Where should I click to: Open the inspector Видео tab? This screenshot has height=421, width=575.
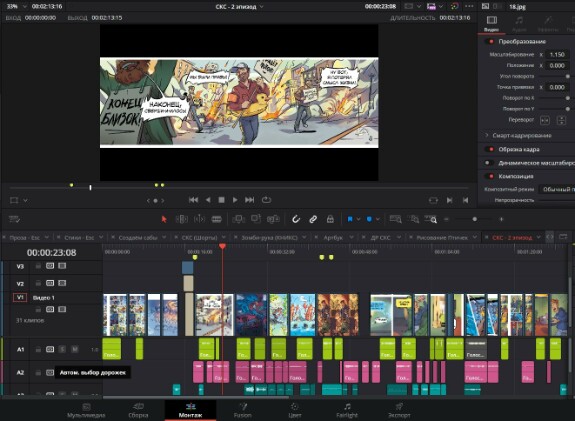point(491,23)
